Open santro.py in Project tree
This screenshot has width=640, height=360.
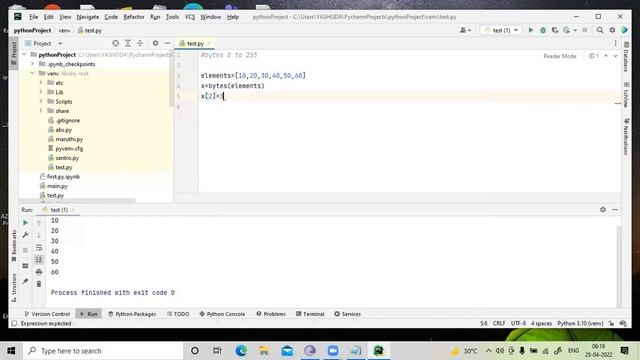pos(67,158)
